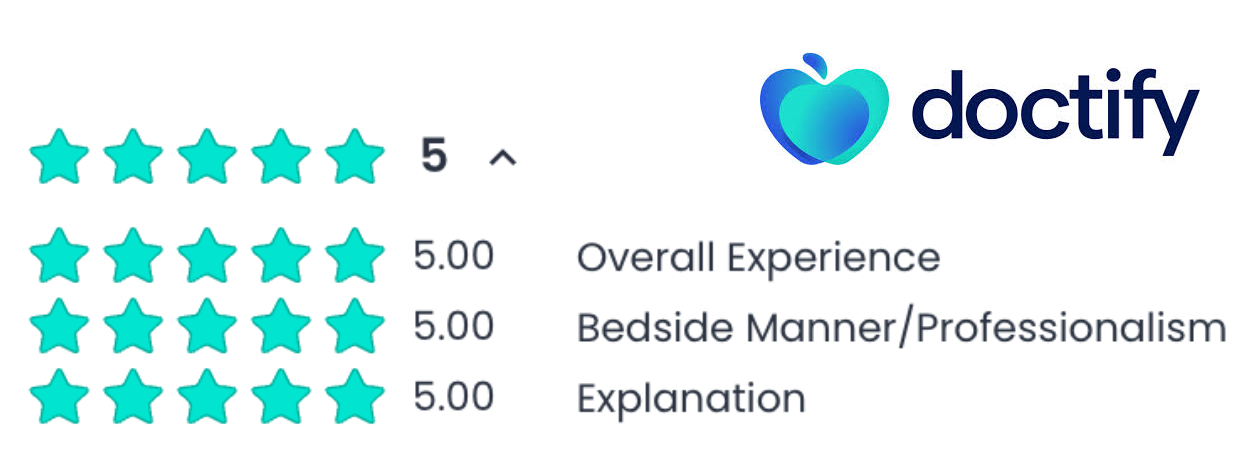1258x458 pixels.
Task: Click the second Bedside Manner/Professionalism star
Action: tap(133, 328)
